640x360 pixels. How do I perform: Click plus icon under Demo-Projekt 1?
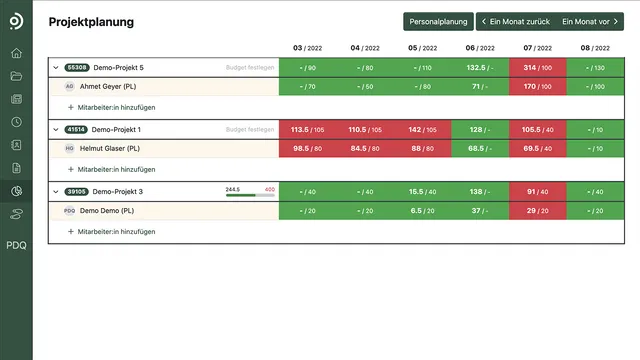coord(71,169)
